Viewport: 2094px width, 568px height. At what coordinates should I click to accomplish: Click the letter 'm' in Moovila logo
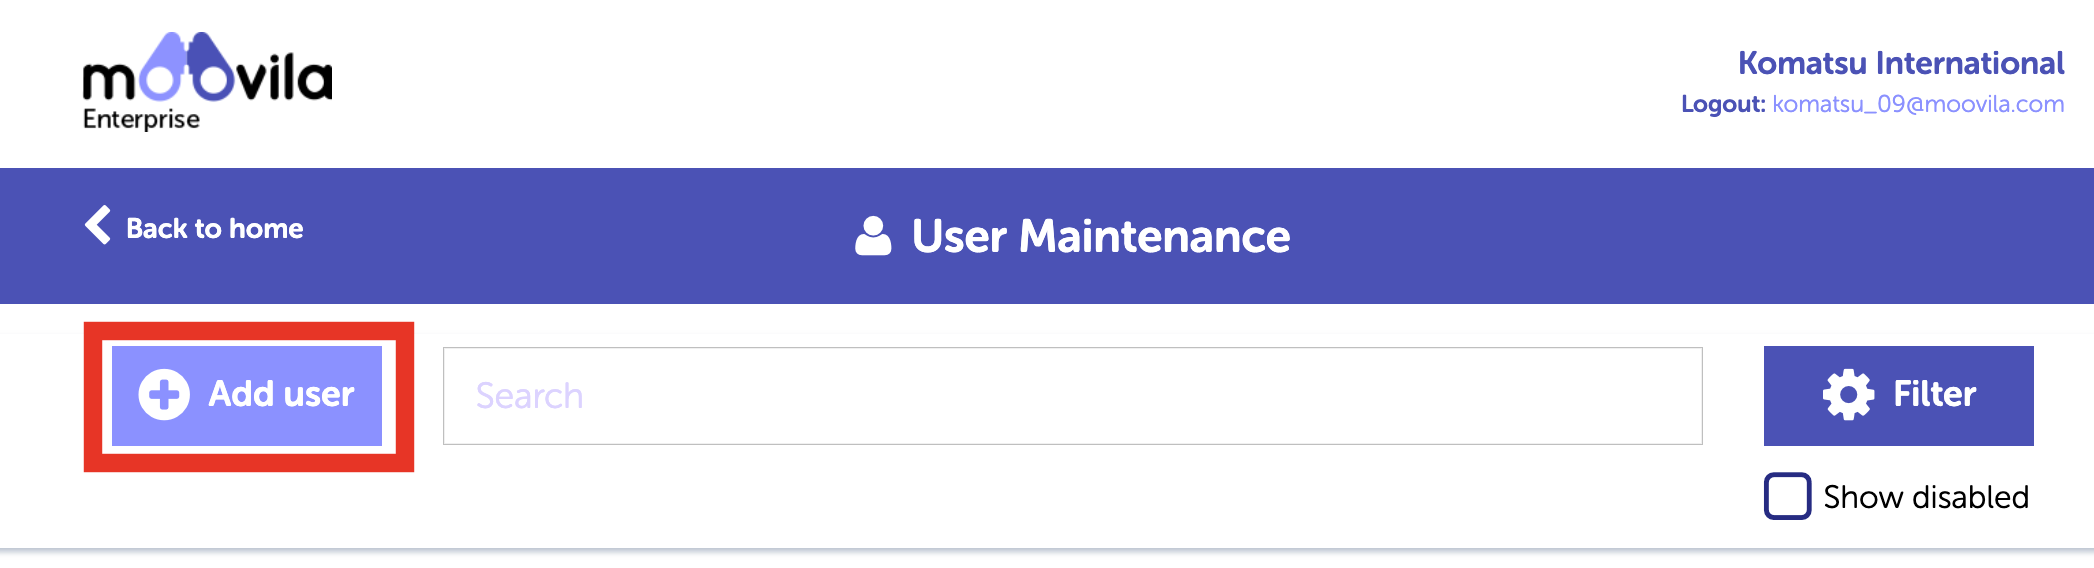click(109, 81)
